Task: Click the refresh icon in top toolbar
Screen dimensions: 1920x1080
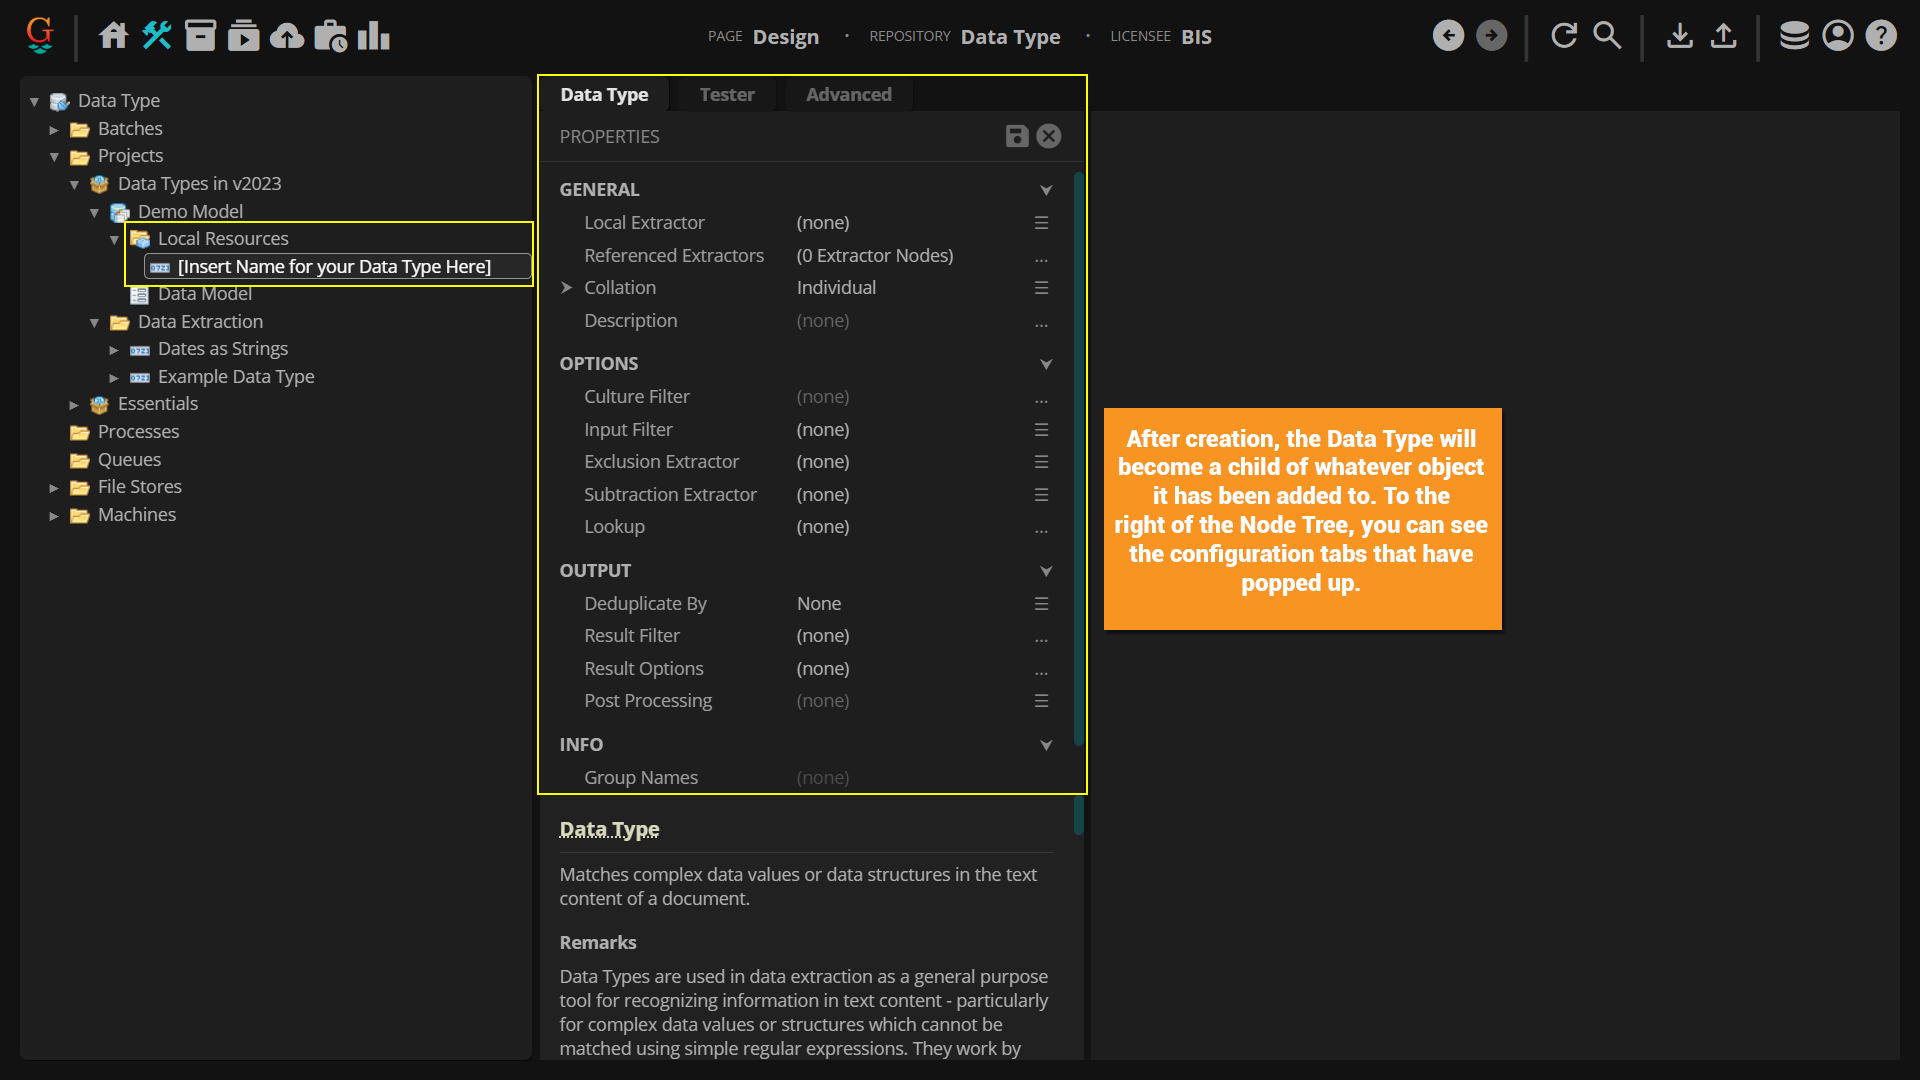Action: coord(1564,36)
